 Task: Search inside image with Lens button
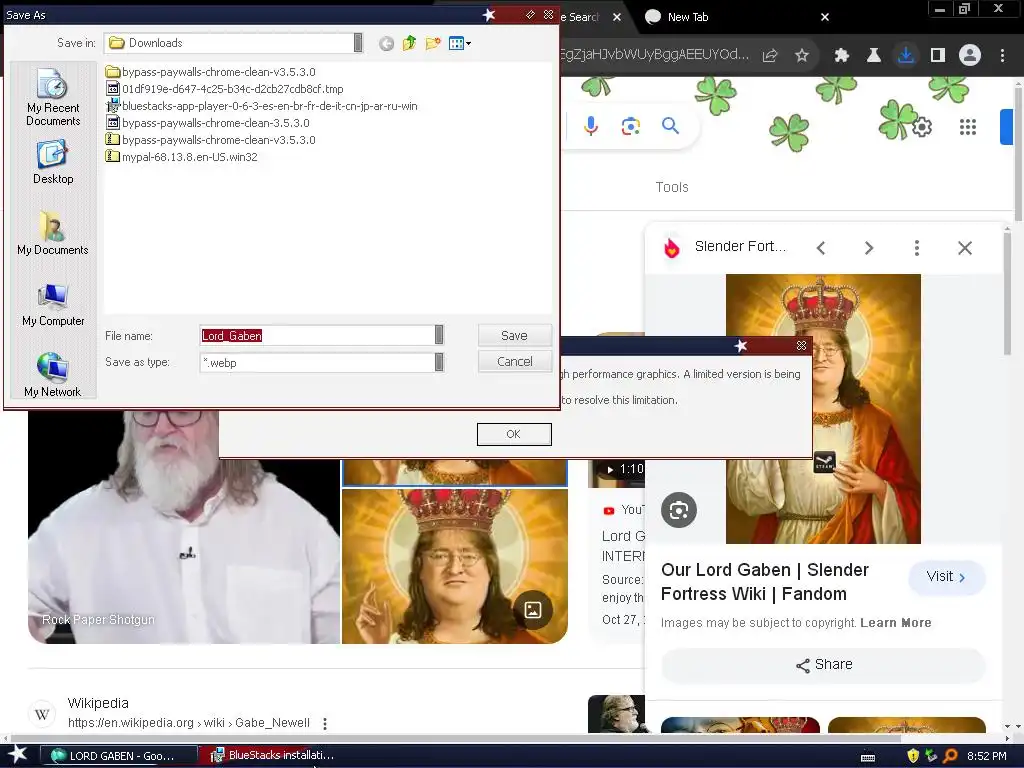click(x=679, y=510)
